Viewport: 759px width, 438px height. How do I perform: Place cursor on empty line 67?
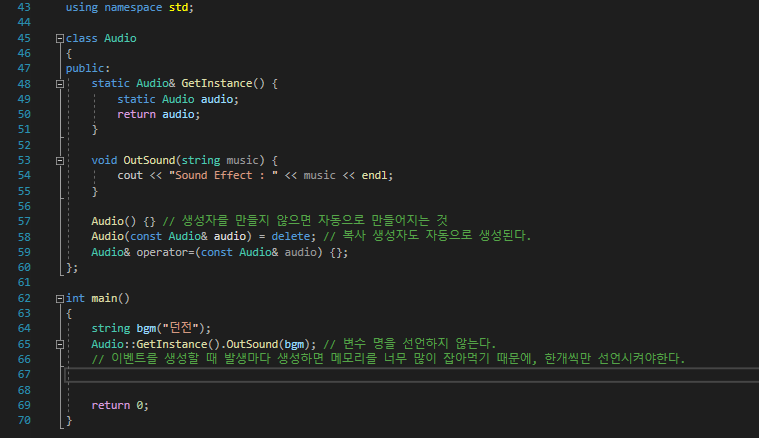point(411,375)
